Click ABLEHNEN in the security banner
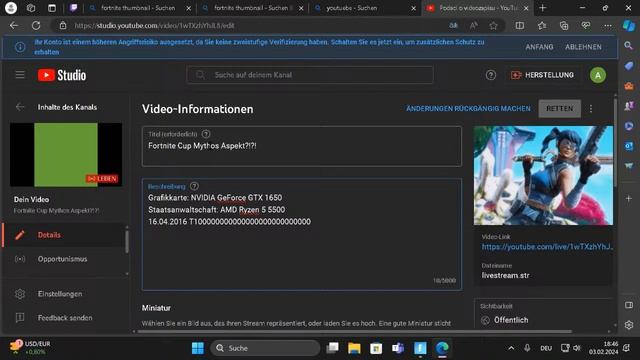The image size is (640, 360). [583, 47]
